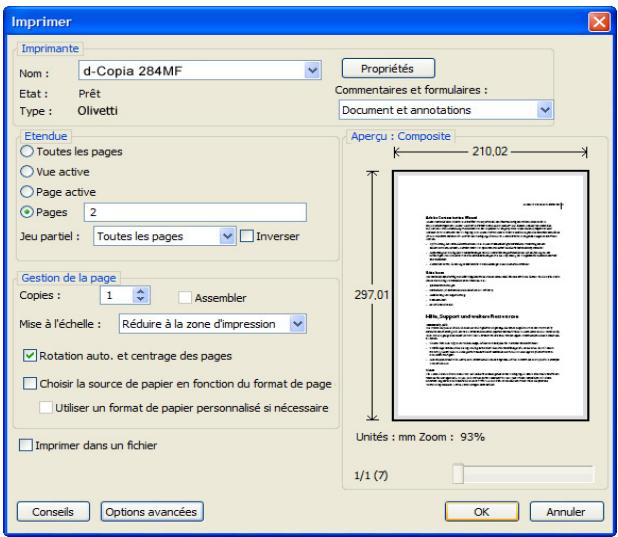Click the Propriétés button
The width and height of the screenshot is (618, 537).
click(388, 69)
